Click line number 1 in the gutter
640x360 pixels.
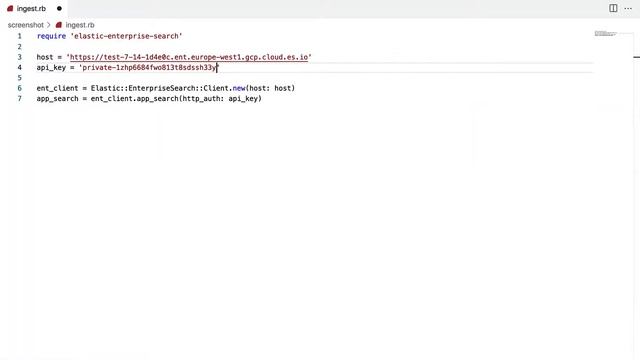point(19,36)
